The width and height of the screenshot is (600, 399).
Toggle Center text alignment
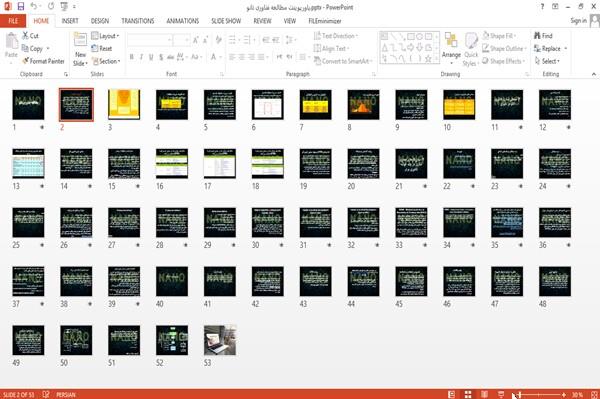241,57
